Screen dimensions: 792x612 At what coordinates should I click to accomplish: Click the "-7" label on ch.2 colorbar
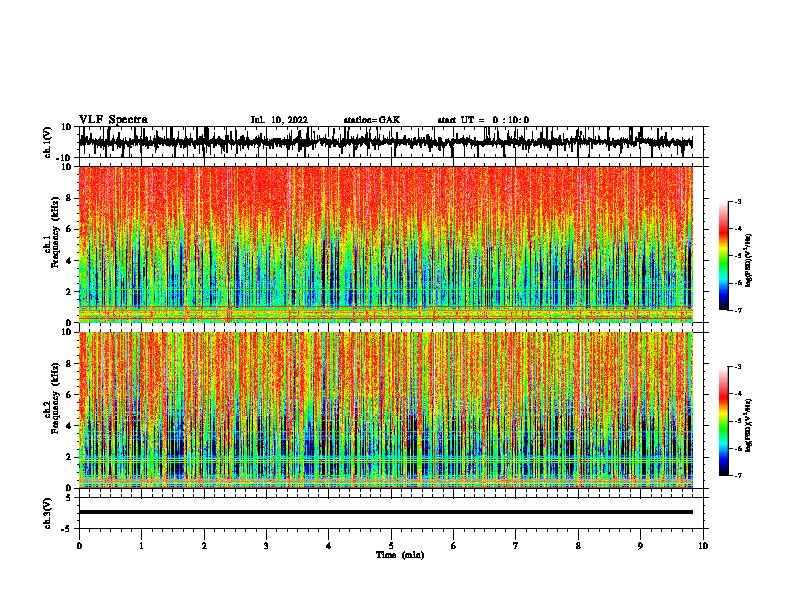click(x=737, y=475)
